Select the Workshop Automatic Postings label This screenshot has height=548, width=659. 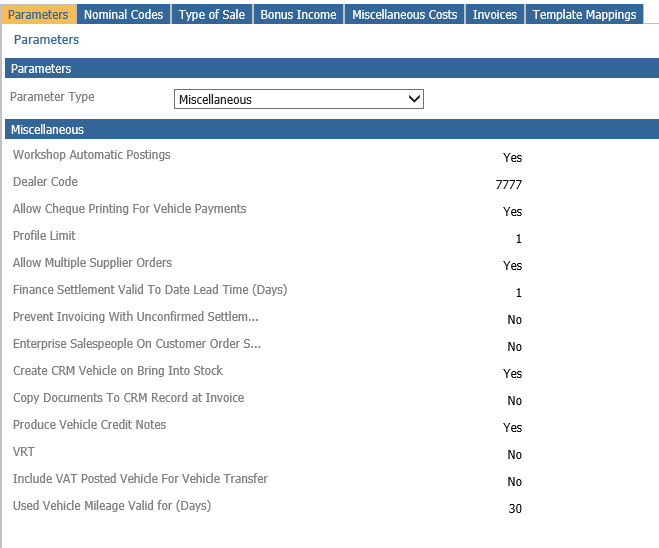tap(92, 155)
